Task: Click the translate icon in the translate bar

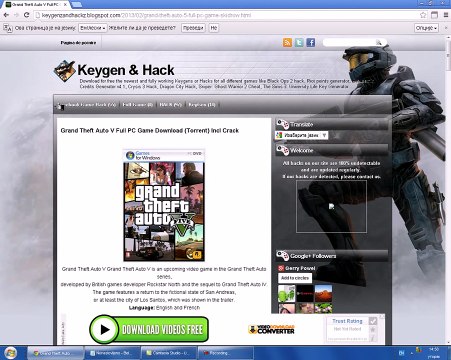Action: [8, 28]
